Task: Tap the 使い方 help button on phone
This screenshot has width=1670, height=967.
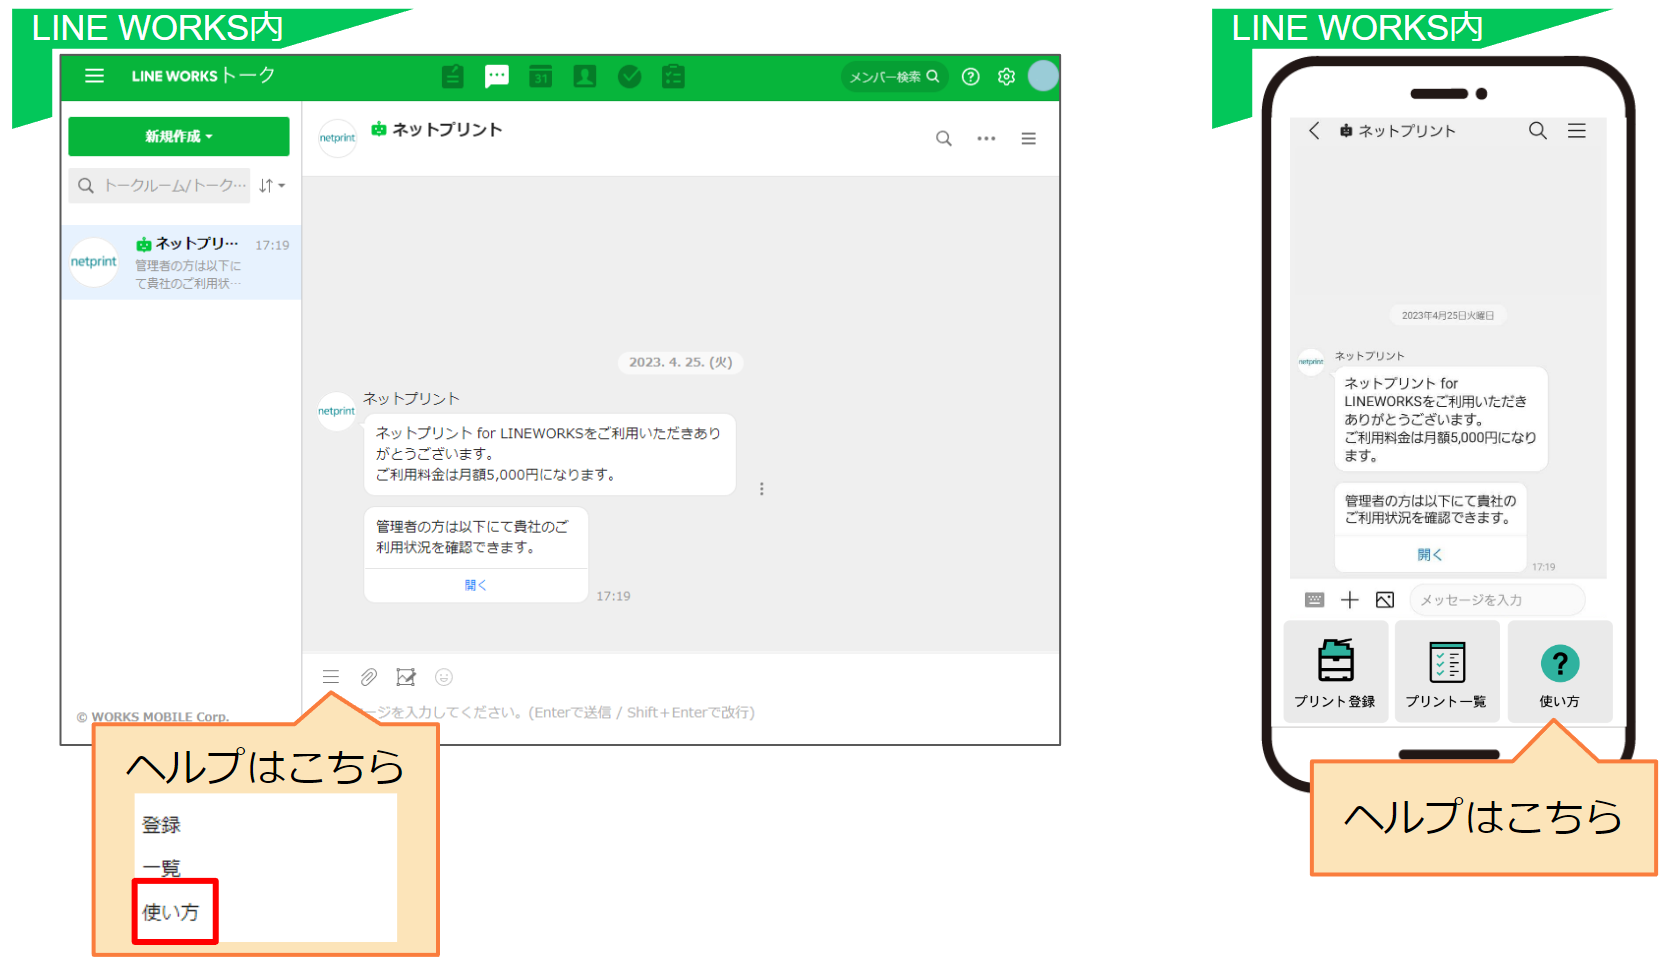Action: 1560,672
